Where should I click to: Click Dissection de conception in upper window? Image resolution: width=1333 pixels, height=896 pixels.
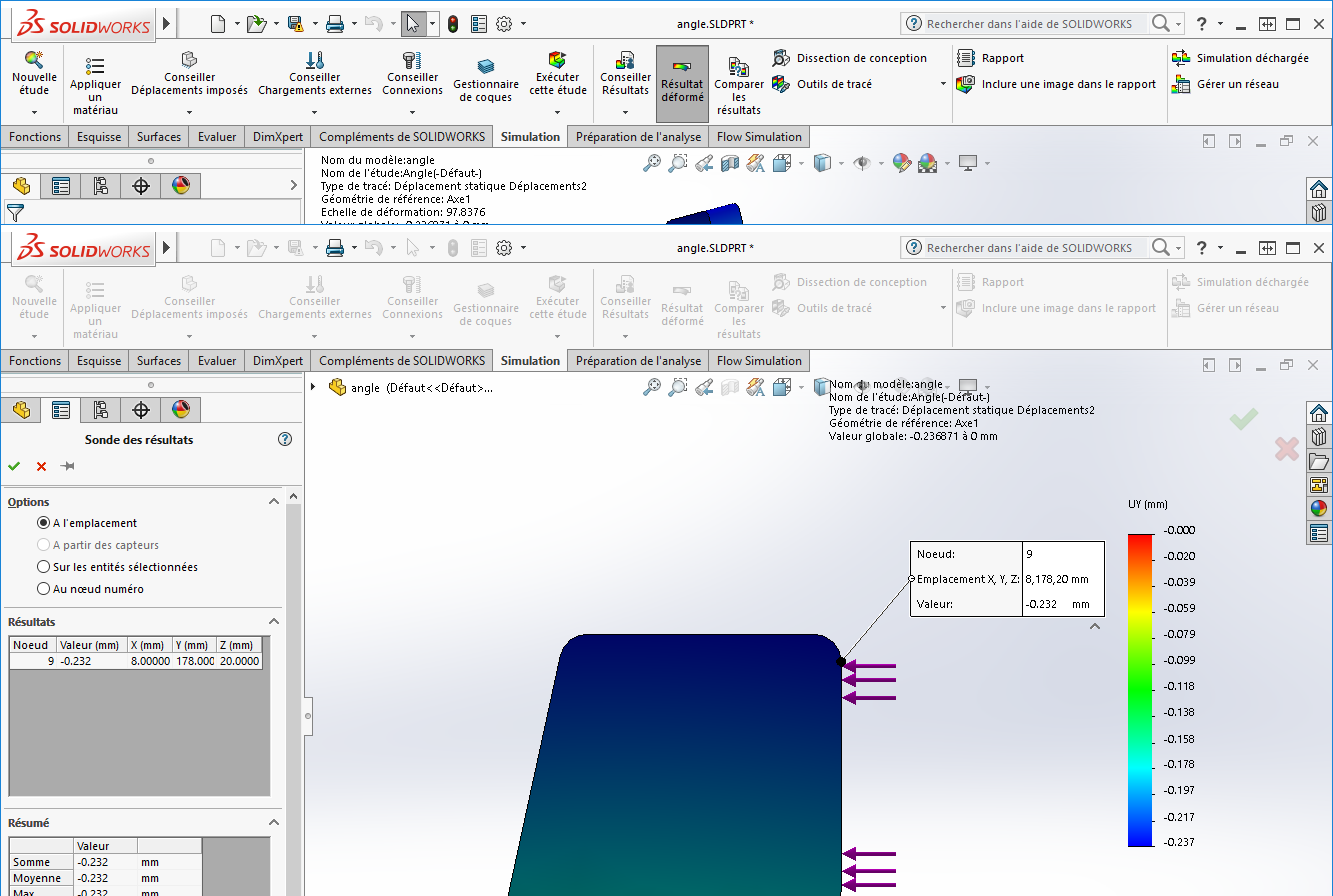[850, 58]
